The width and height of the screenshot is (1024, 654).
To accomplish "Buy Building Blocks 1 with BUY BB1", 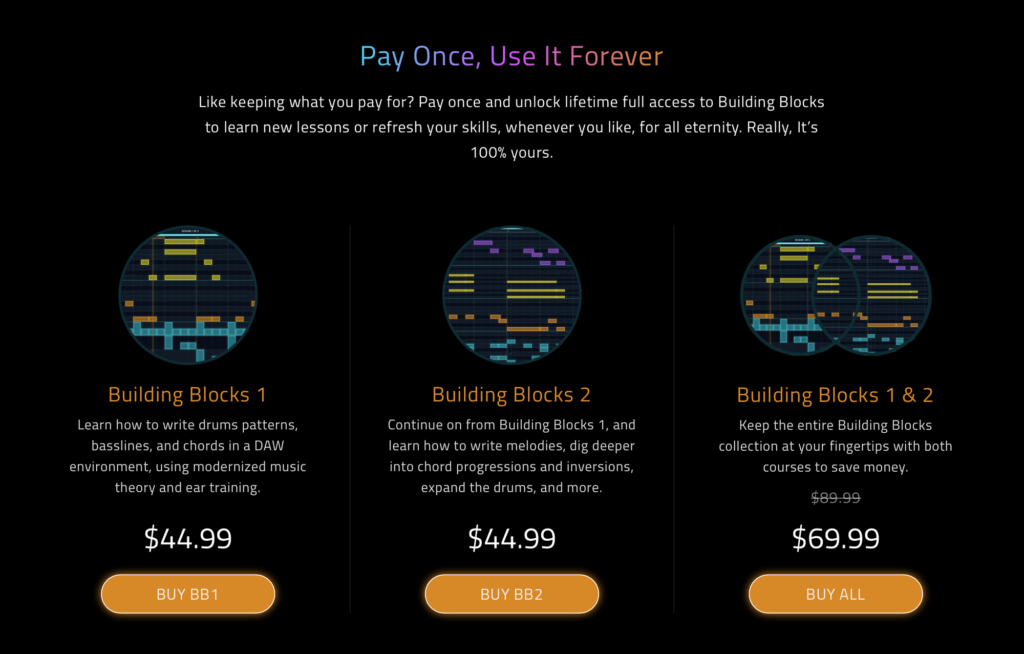I will pyautogui.click(x=188, y=594).
